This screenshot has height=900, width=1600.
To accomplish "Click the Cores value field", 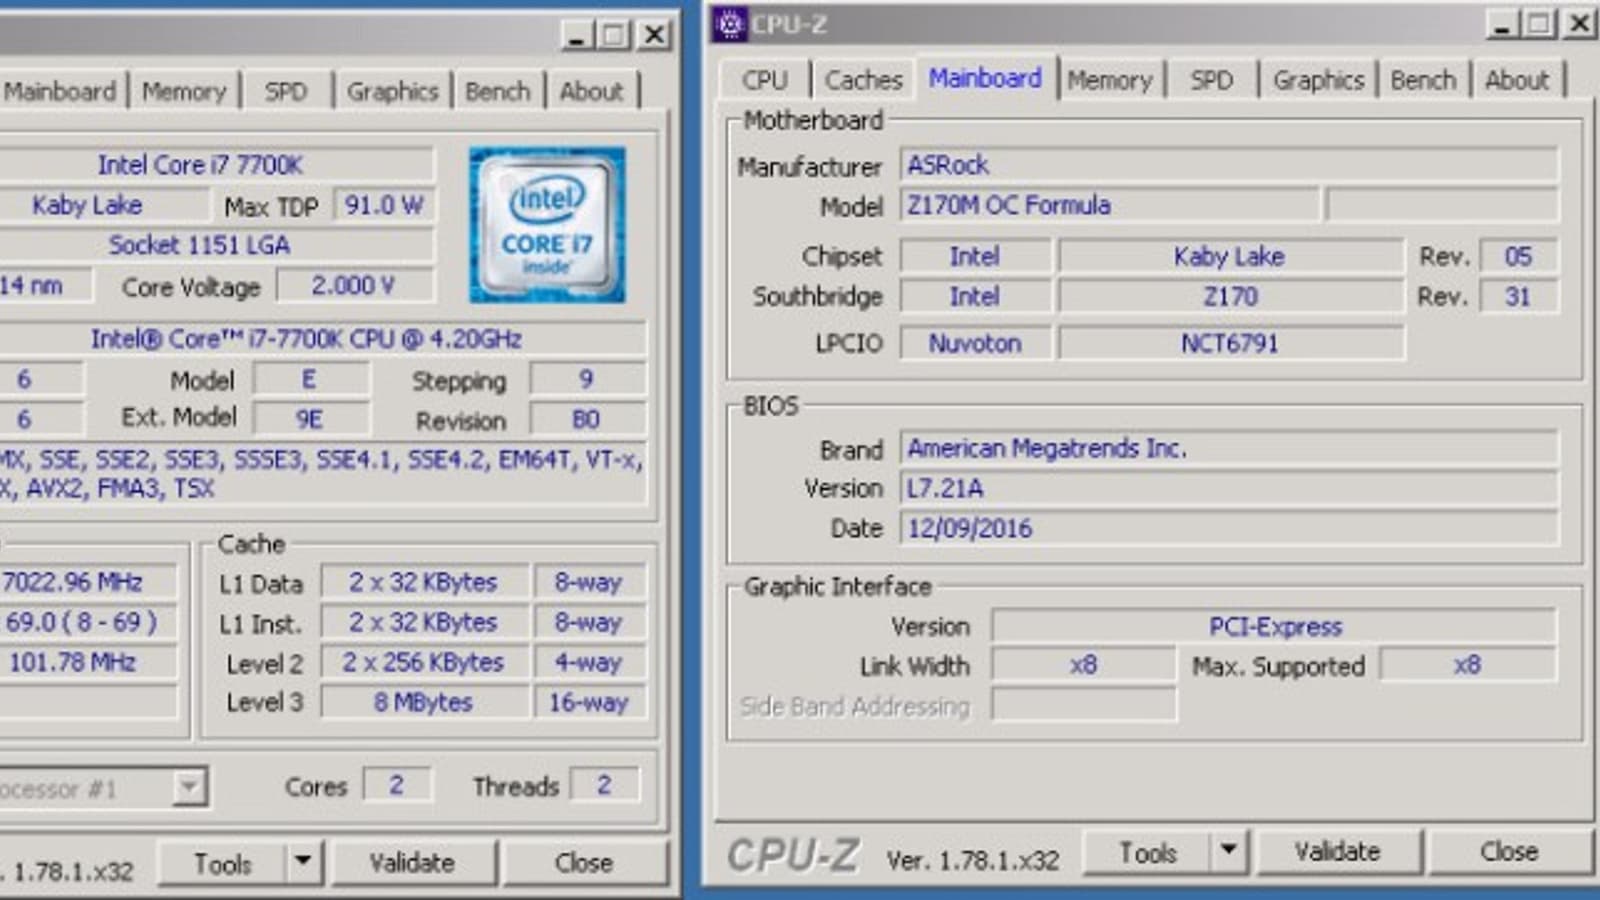I will click(x=397, y=785).
